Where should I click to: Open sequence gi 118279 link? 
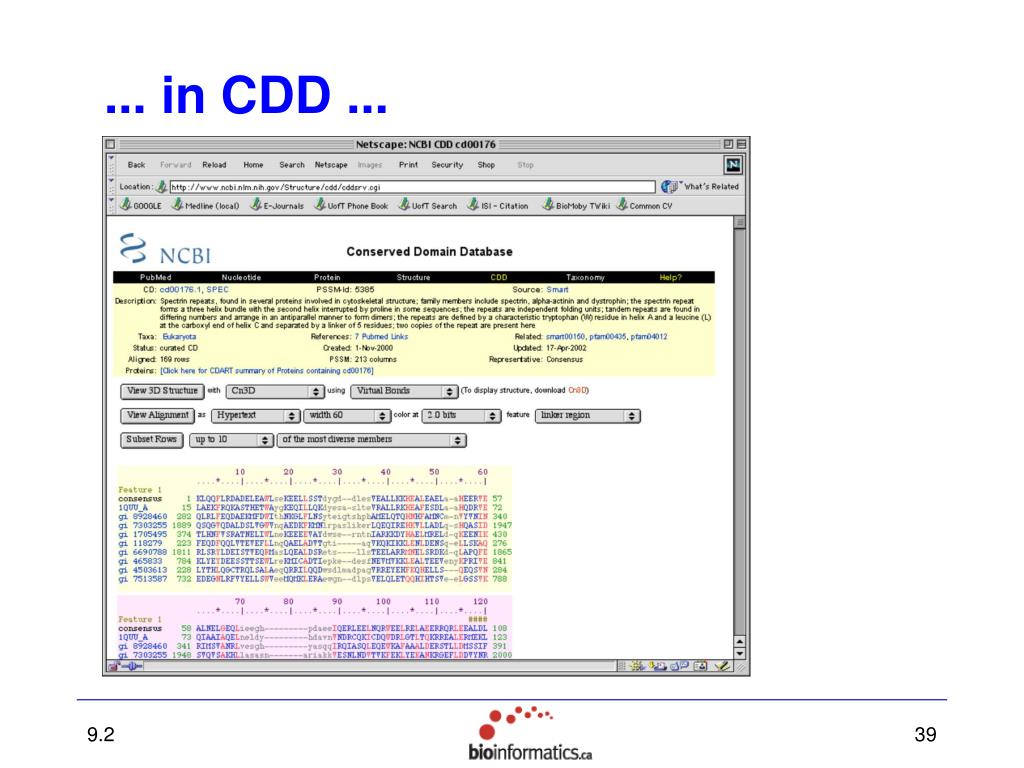(x=140, y=543)
